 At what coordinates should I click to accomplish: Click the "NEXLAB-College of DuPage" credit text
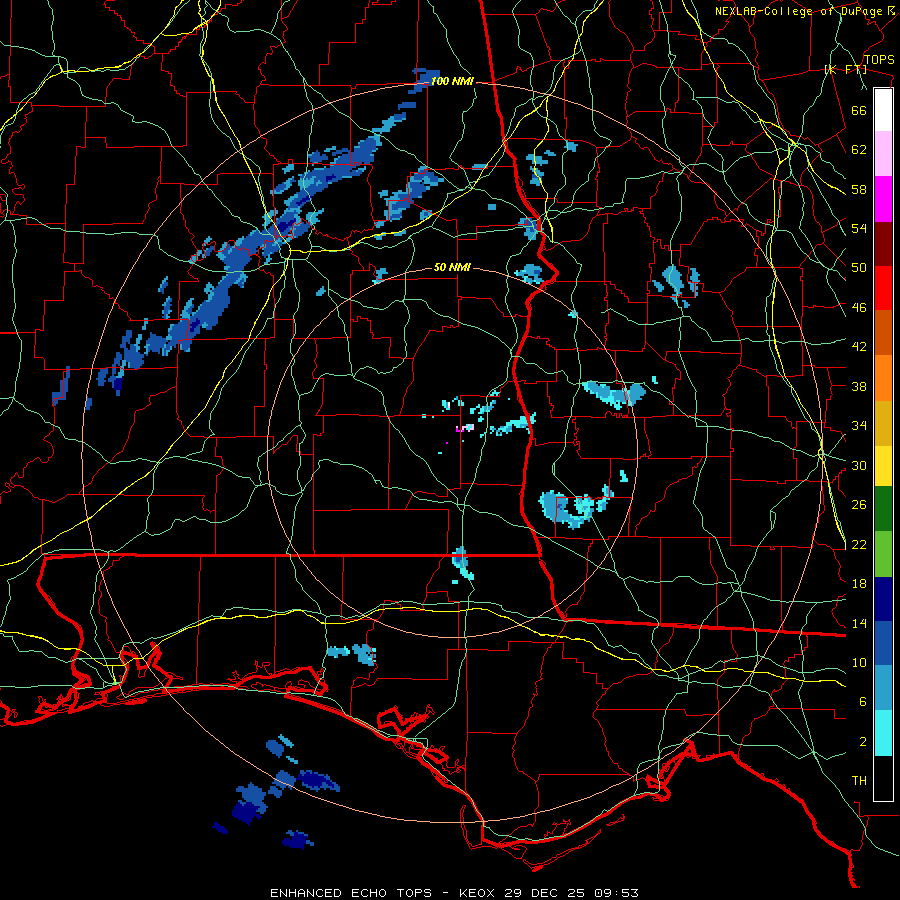pyautogui.click(x=798, y=11)
